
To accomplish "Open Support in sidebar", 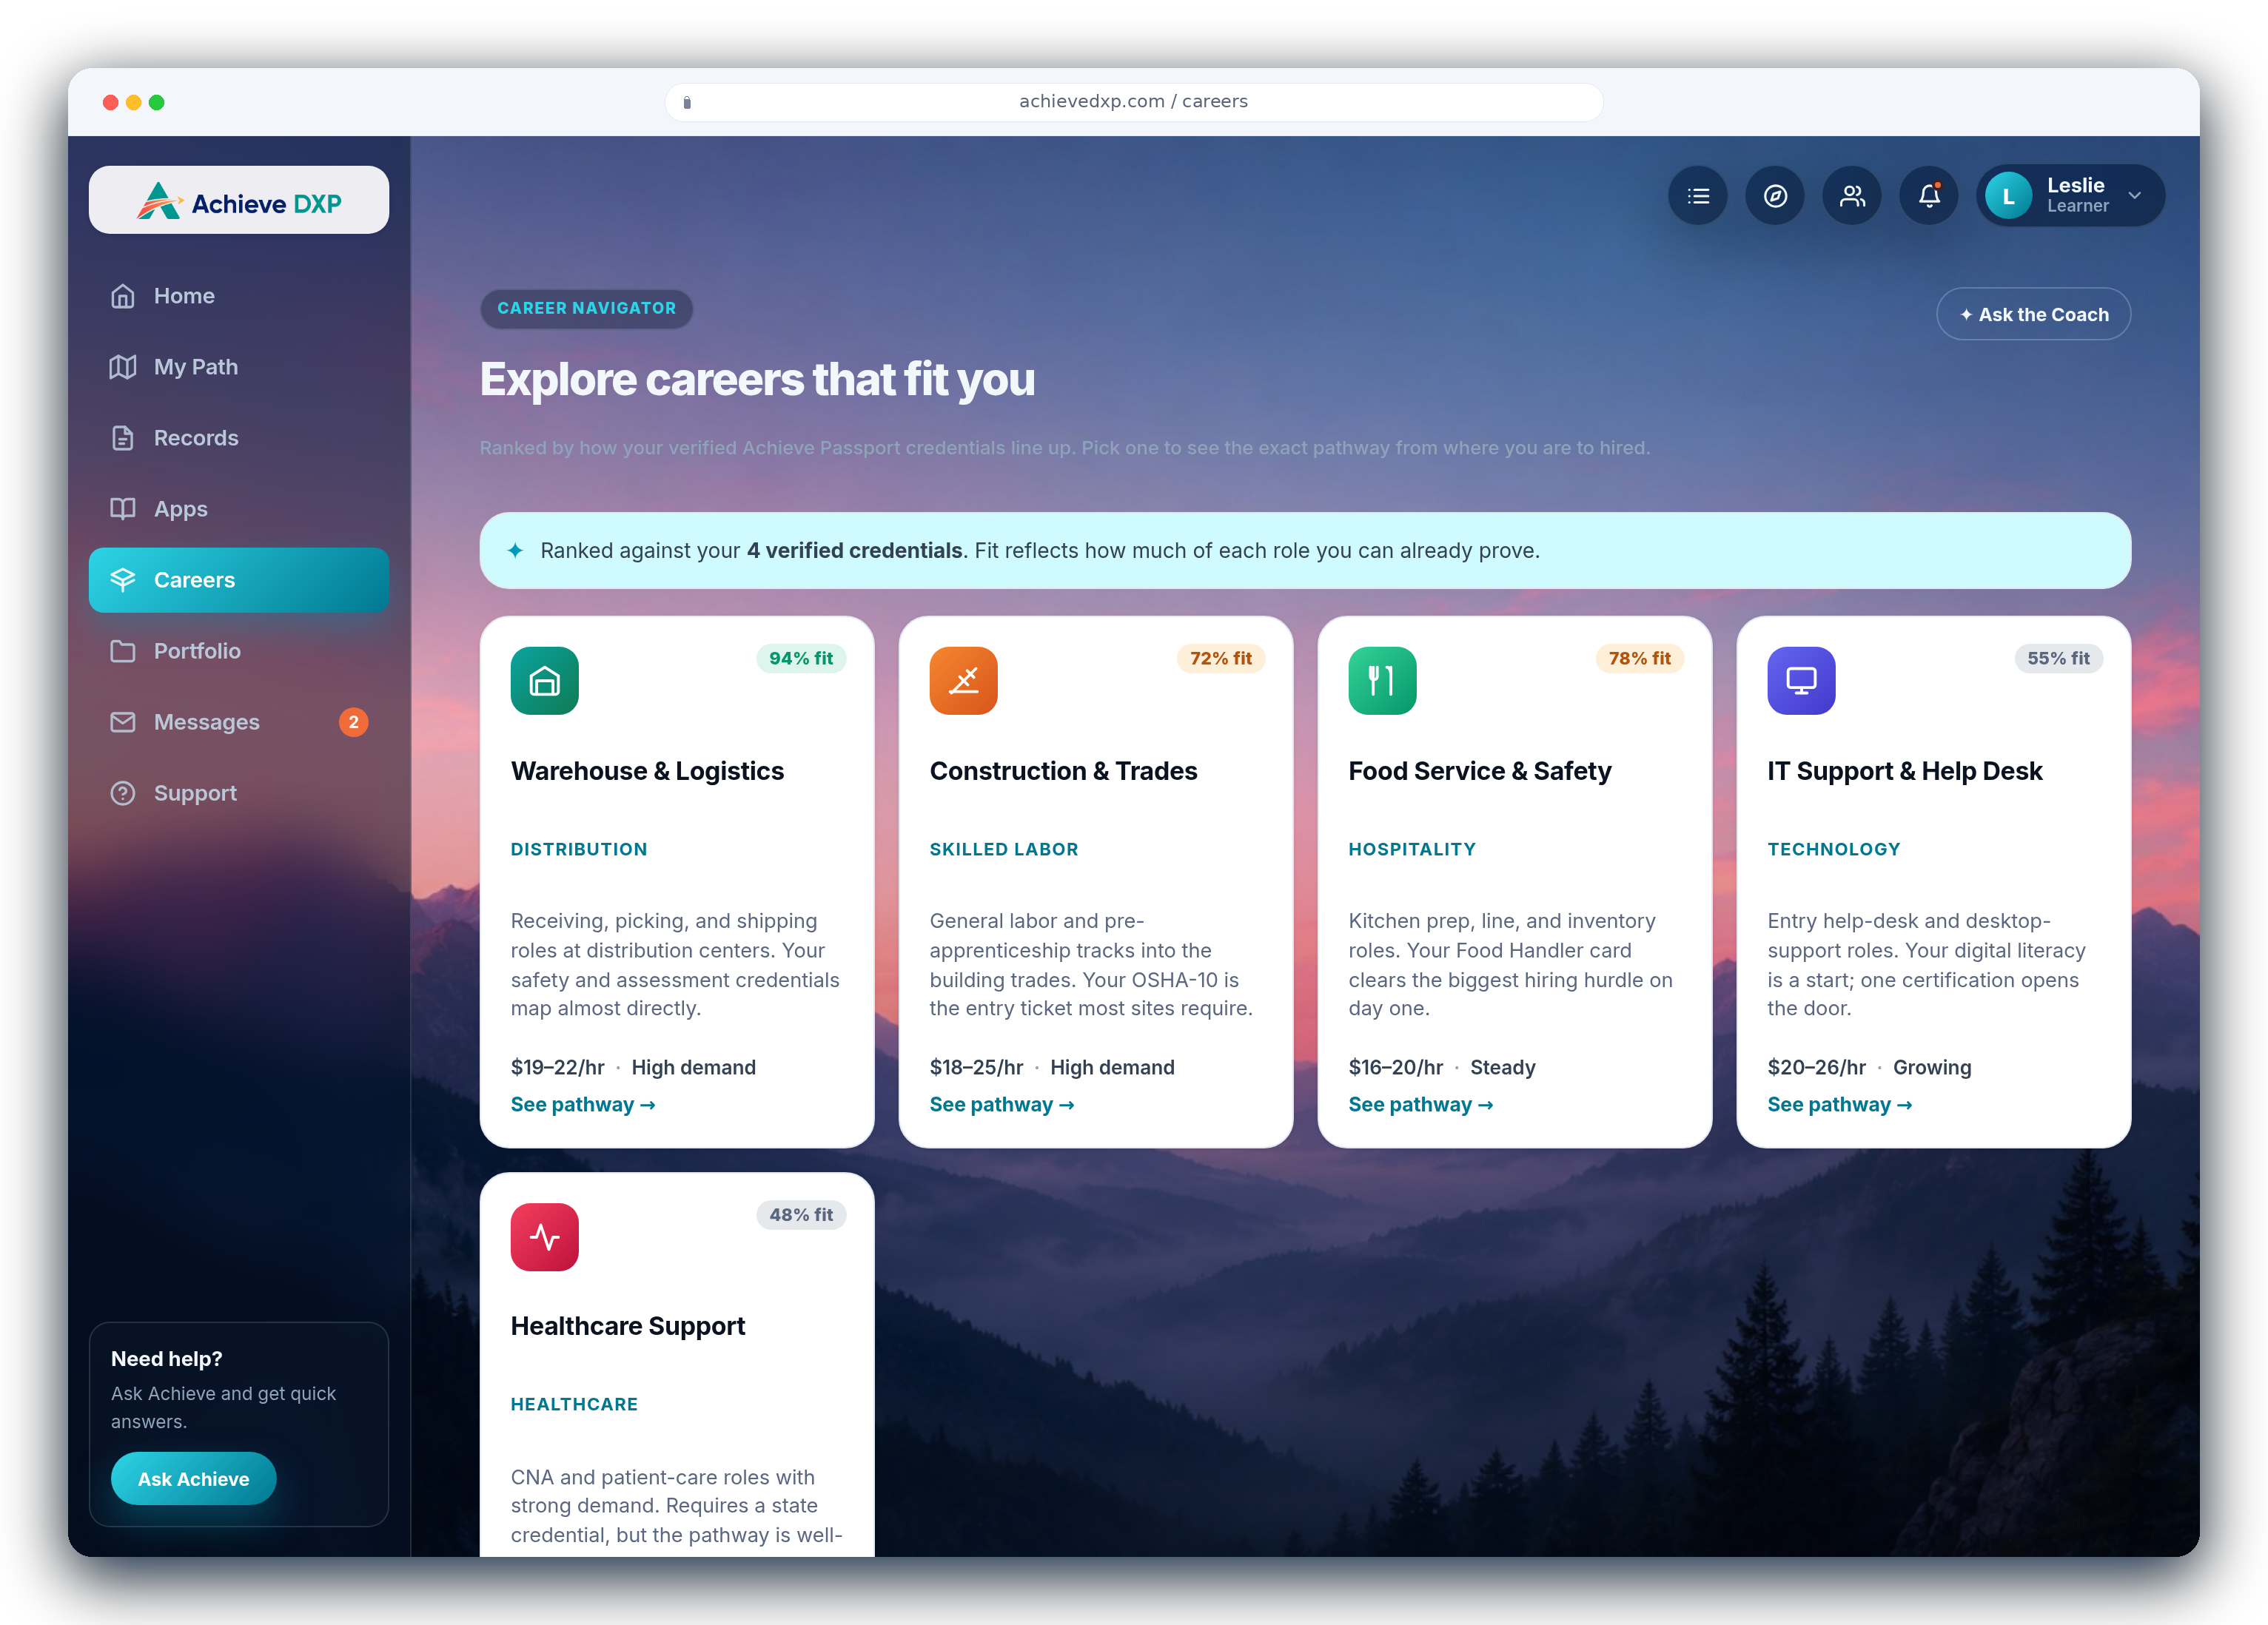I will coord(238,793).
